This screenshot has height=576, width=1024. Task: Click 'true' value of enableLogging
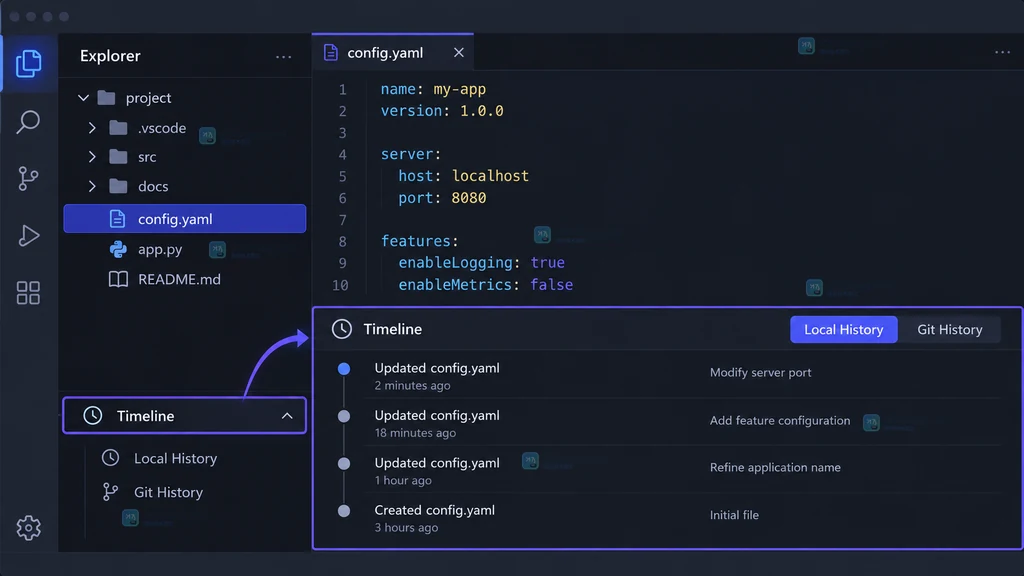point(547,263)
